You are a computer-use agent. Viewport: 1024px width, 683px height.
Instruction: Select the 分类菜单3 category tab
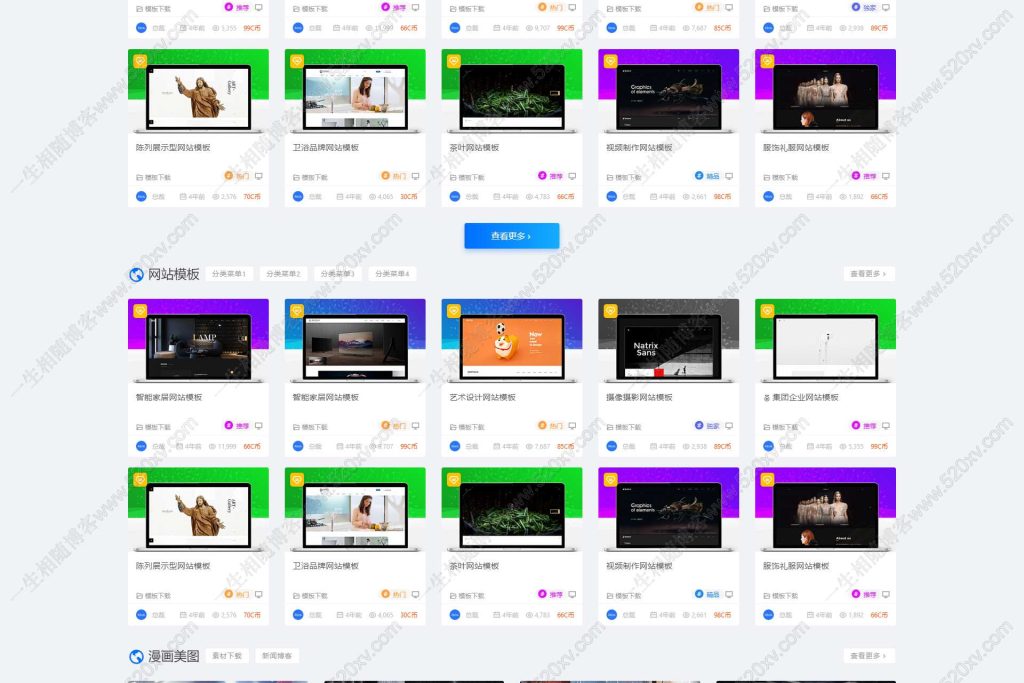click(x=338, y=272)
